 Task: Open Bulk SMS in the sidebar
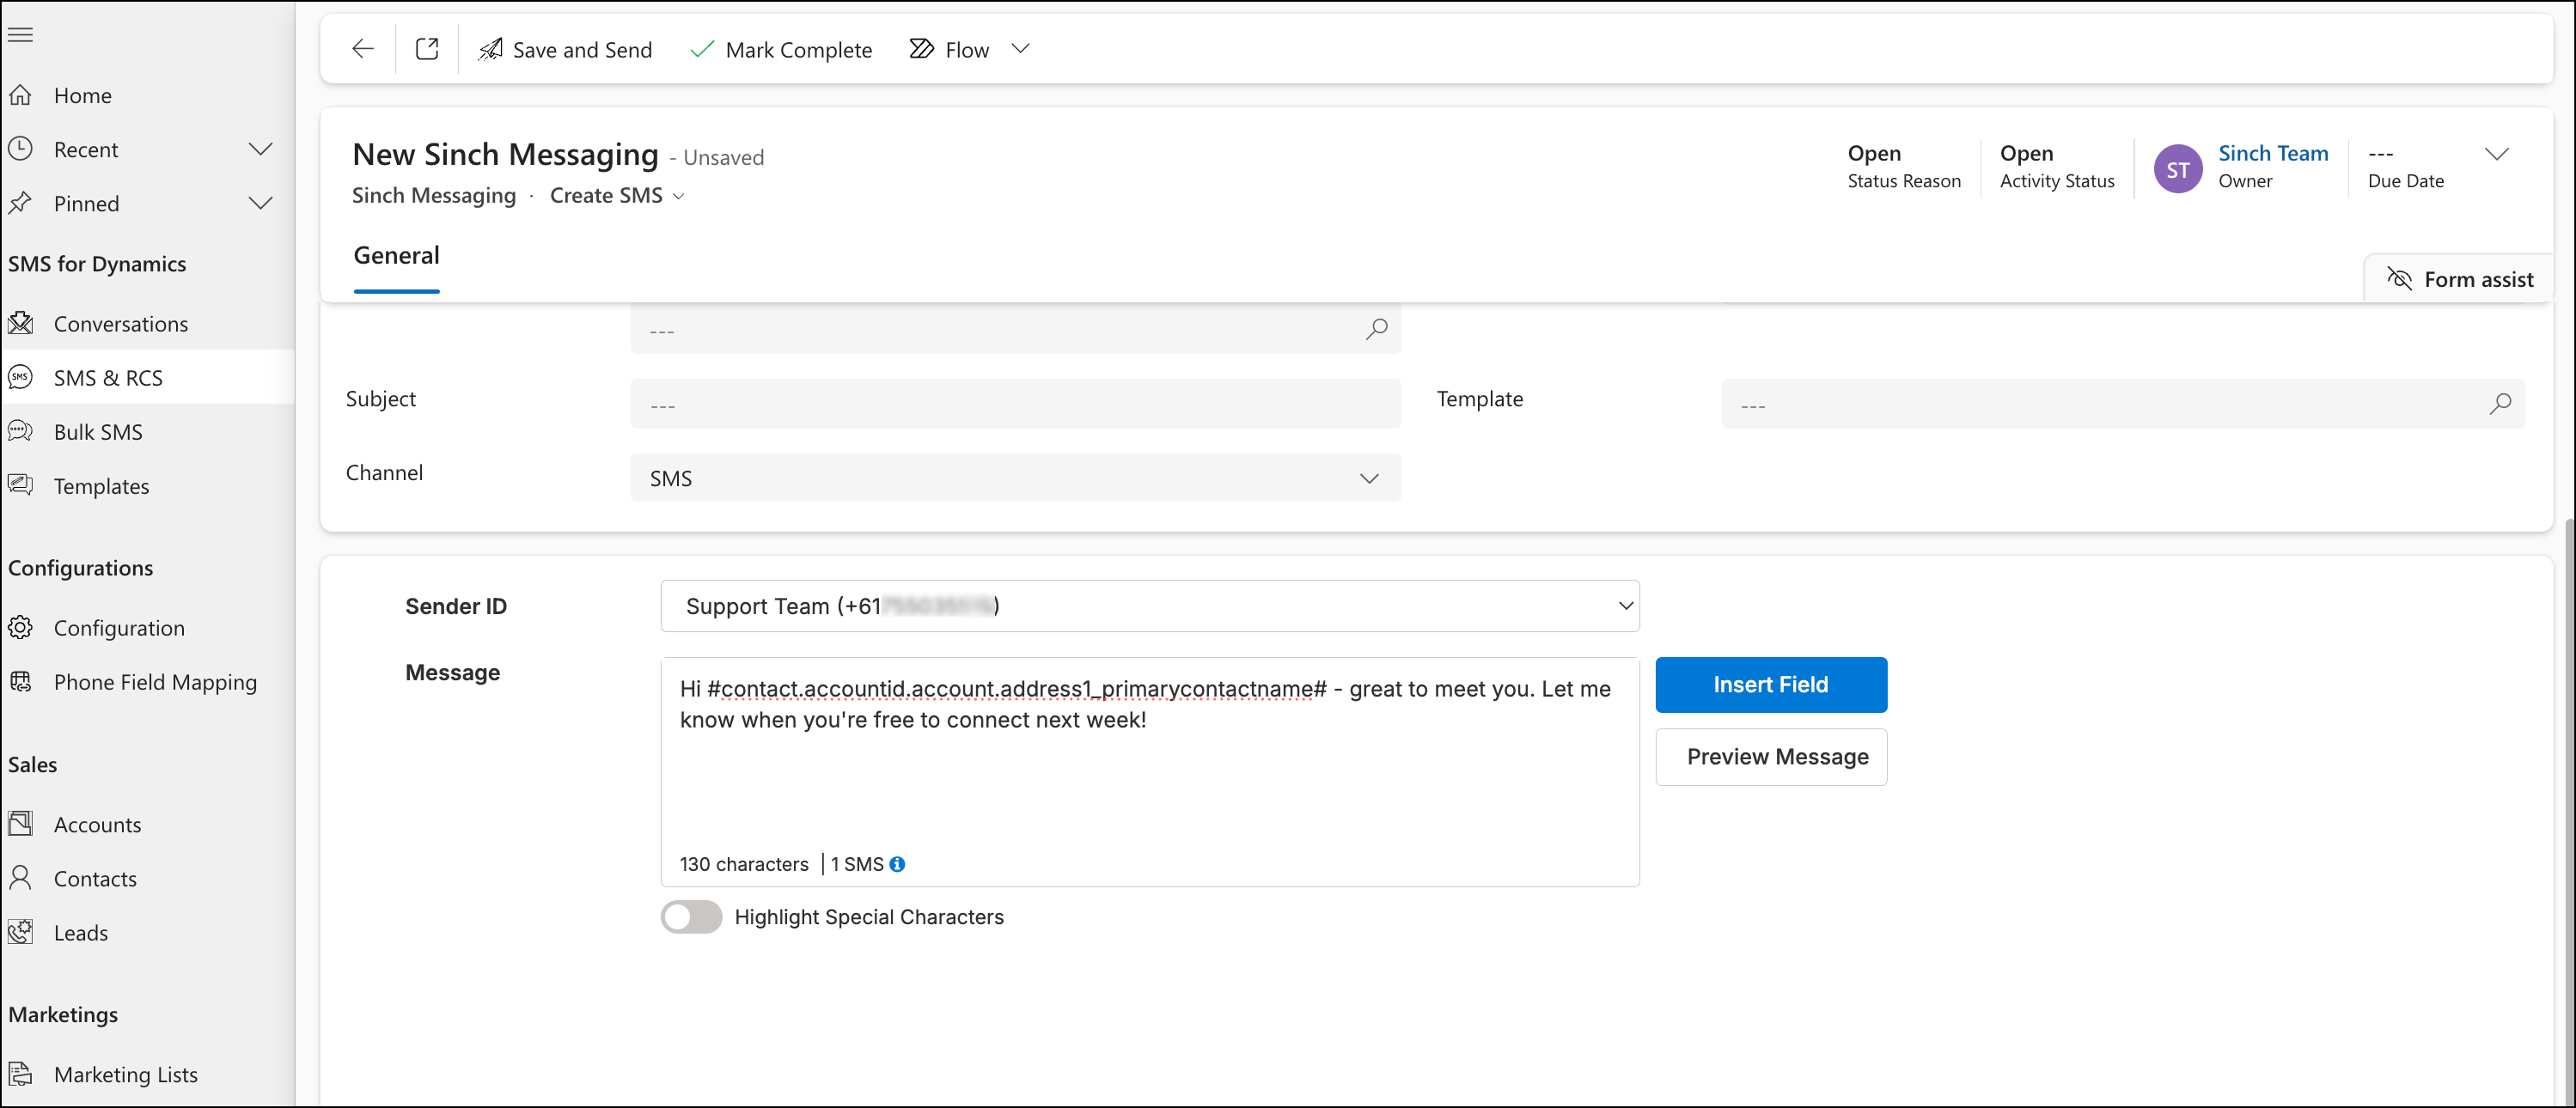pos(147,431)
